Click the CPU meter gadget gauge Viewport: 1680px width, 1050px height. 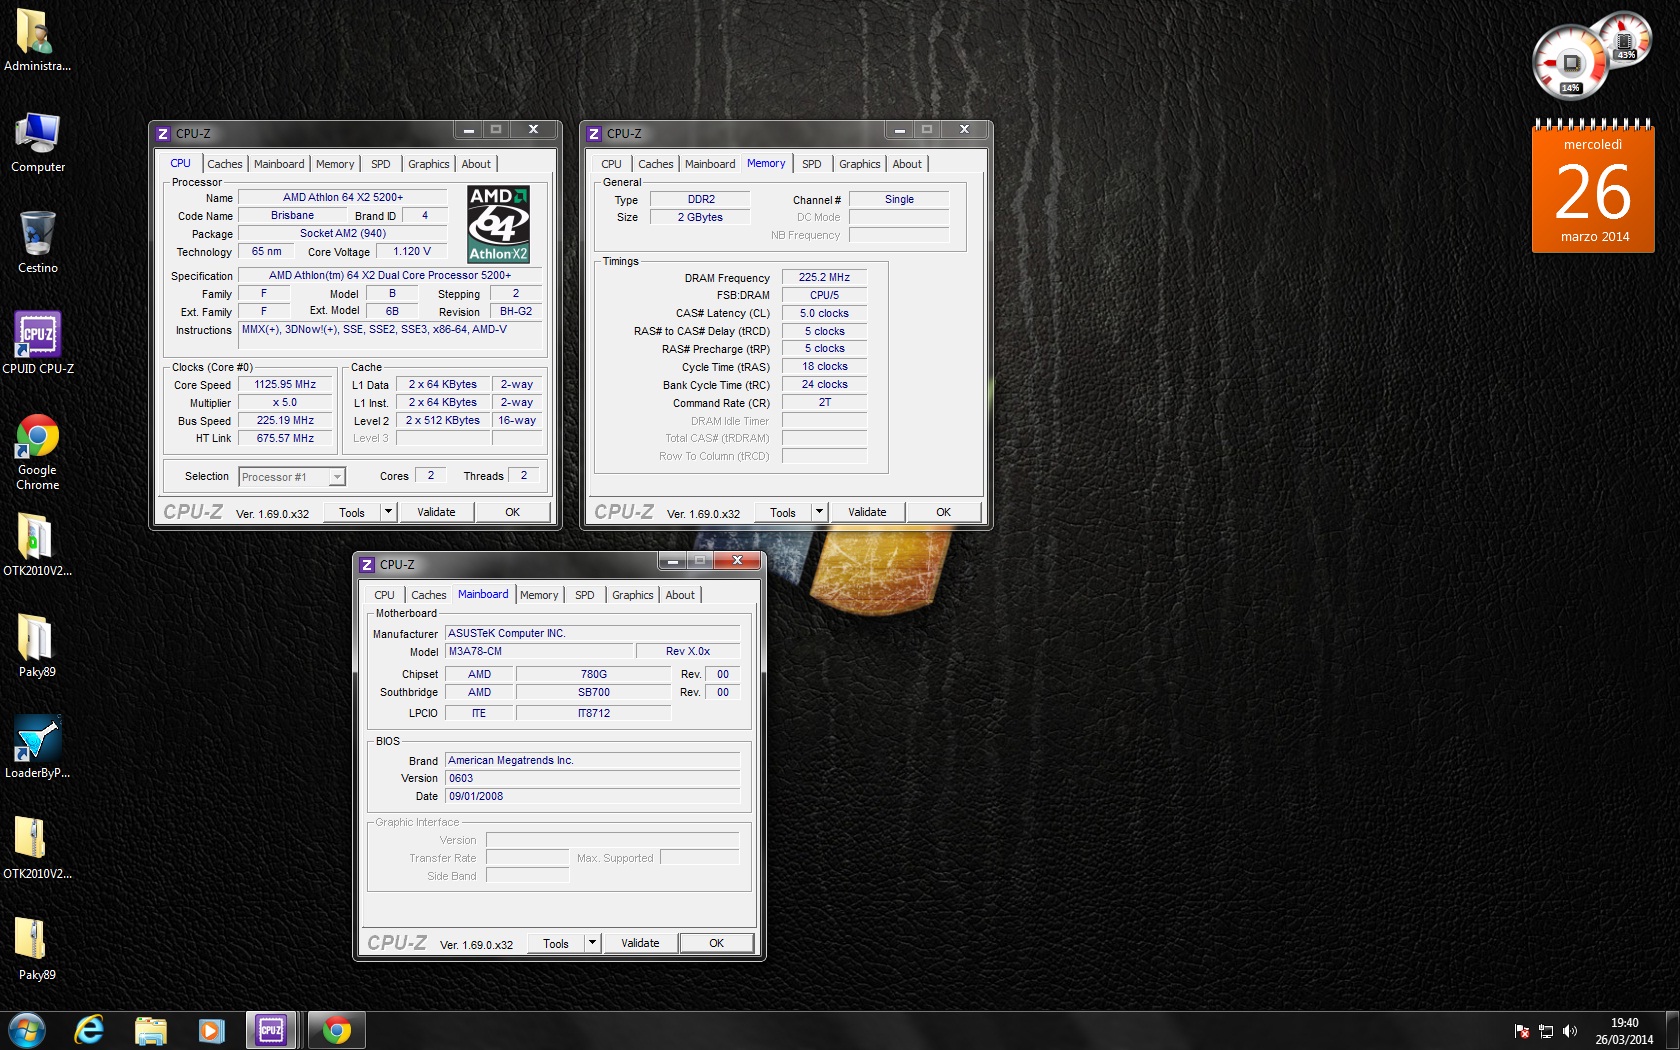1571,63
